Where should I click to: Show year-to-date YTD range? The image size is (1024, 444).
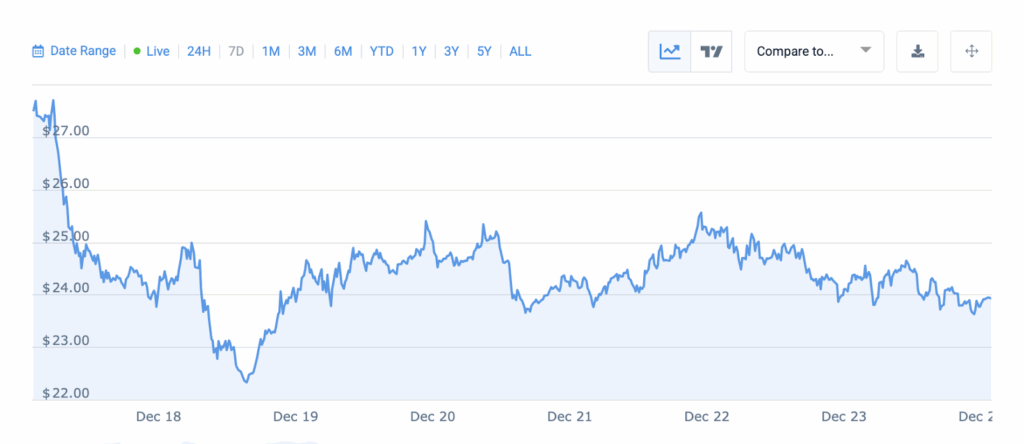pos(382,51)
